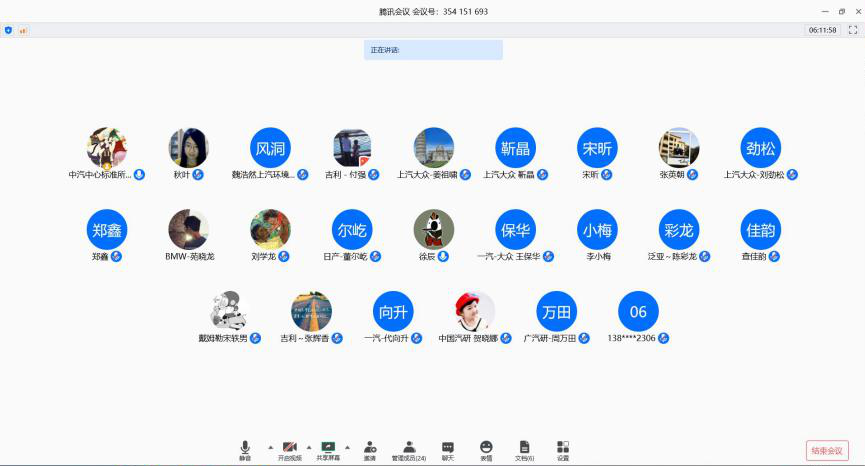Expand share options arrow beside 共享屏幕

(347, 446)
